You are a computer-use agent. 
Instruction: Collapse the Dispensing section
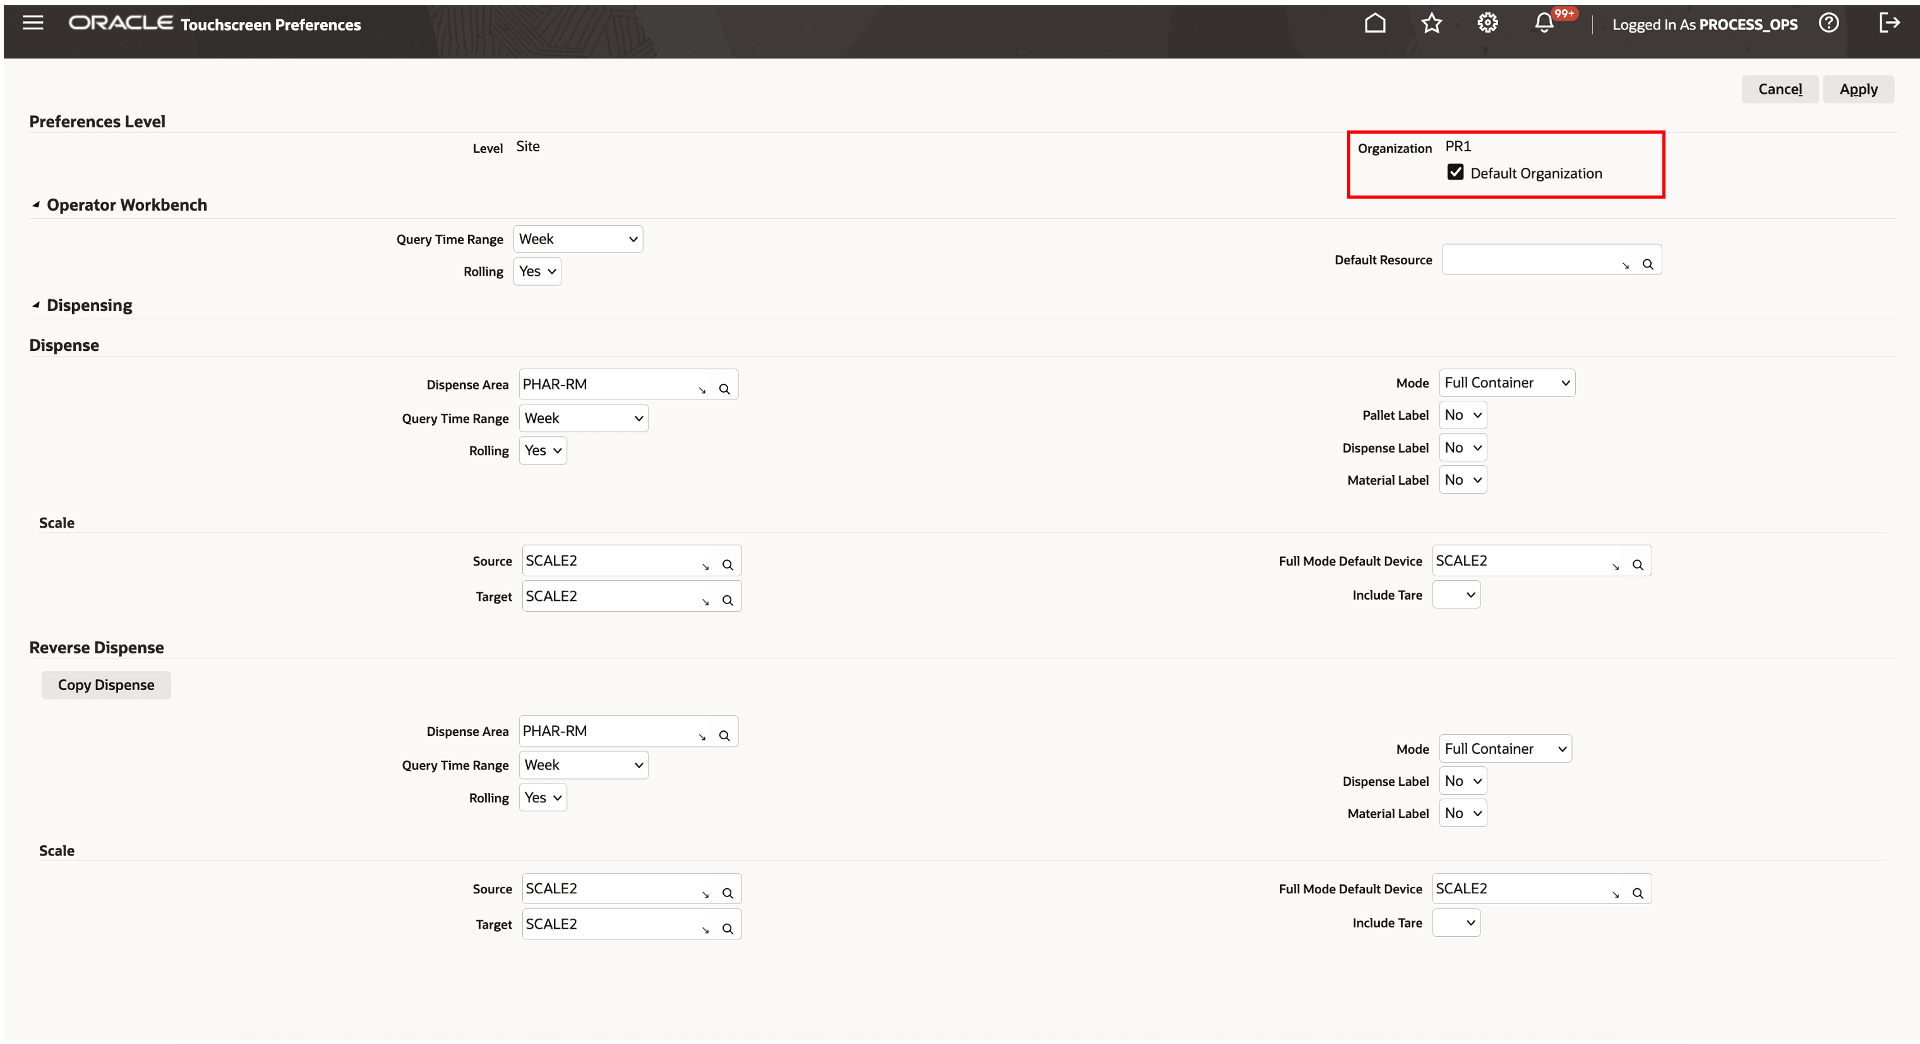(x=36, y=305)
